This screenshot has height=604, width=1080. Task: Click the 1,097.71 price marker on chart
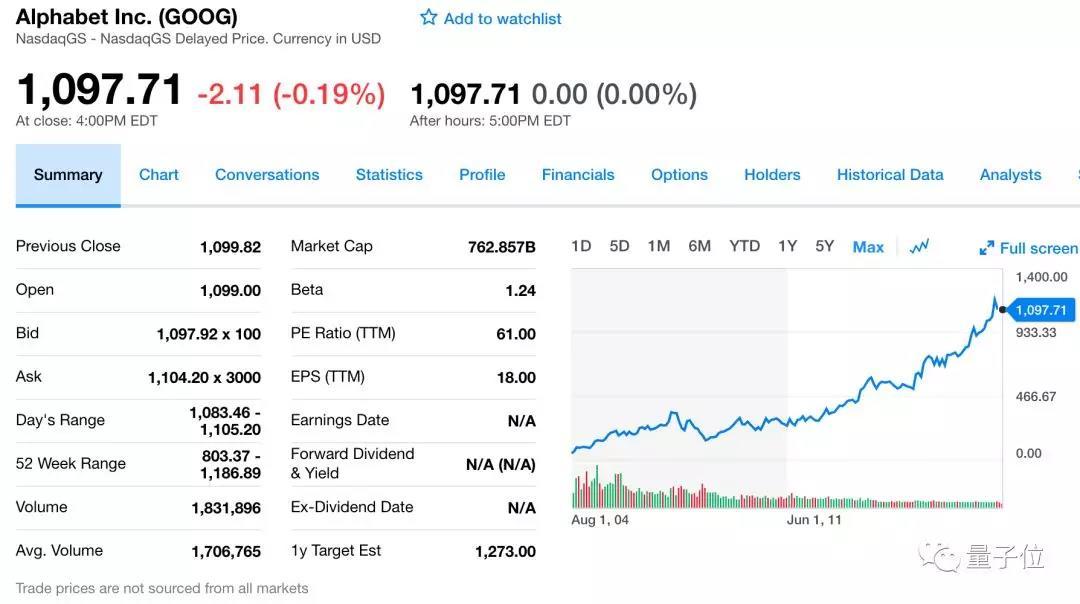[1041, 310]
